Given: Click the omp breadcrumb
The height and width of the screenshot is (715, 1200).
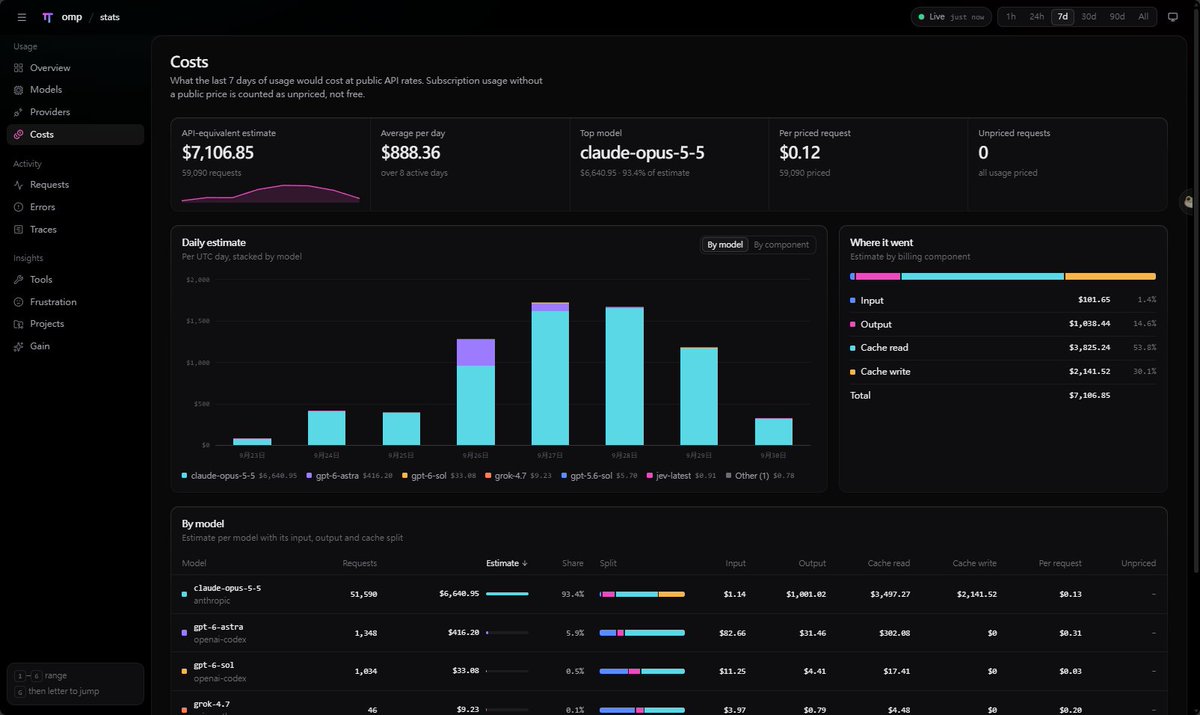Looking at the screenshot, I should [72, 17].
